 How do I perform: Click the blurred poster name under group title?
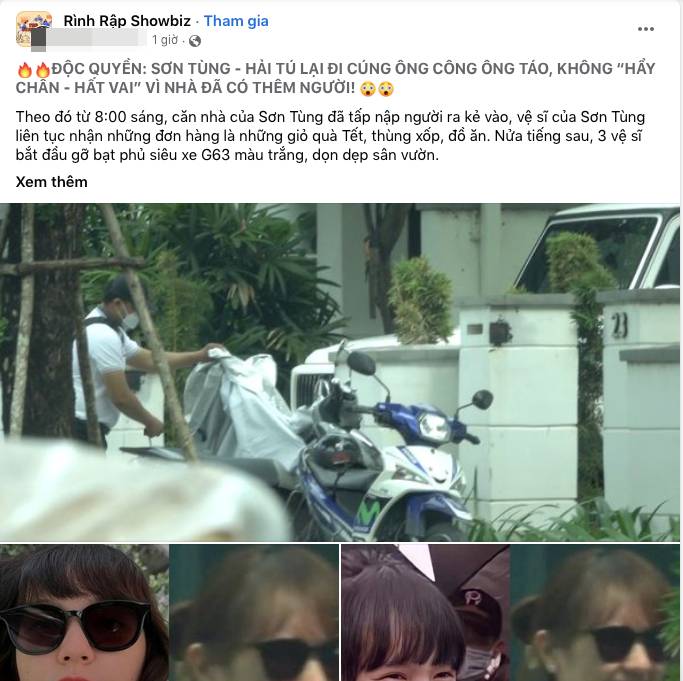point(89,38)
